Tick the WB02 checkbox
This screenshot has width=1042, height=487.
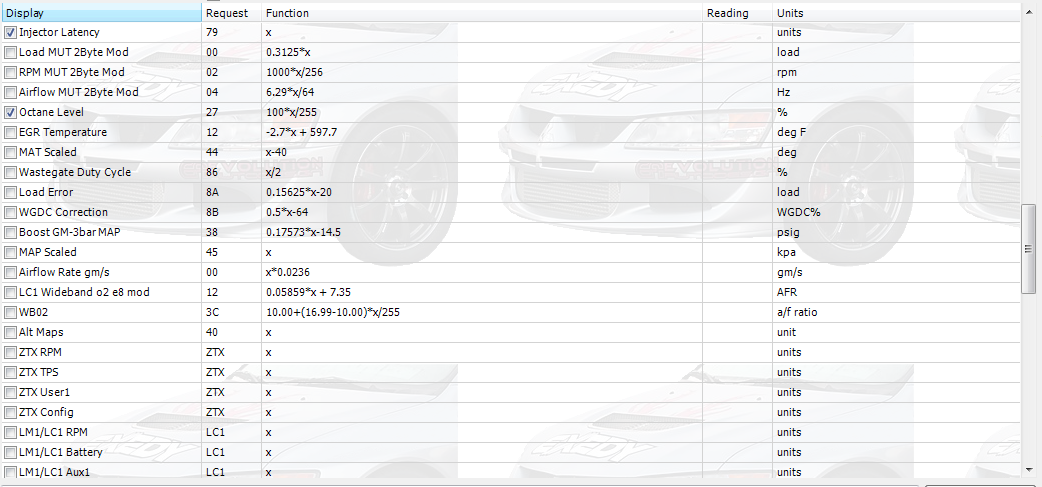(x=11, y=313)
